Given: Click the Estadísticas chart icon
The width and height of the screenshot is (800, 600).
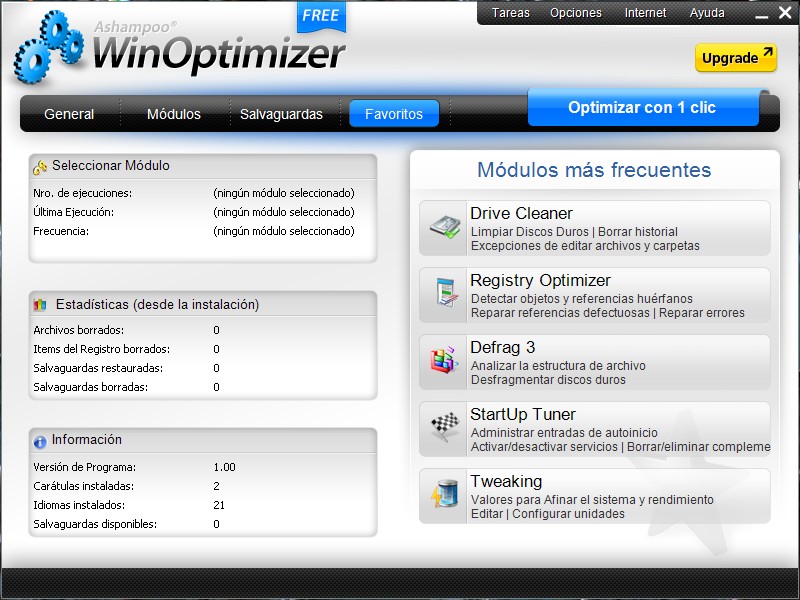Looking at the screenshot, I should pos(40,305).
